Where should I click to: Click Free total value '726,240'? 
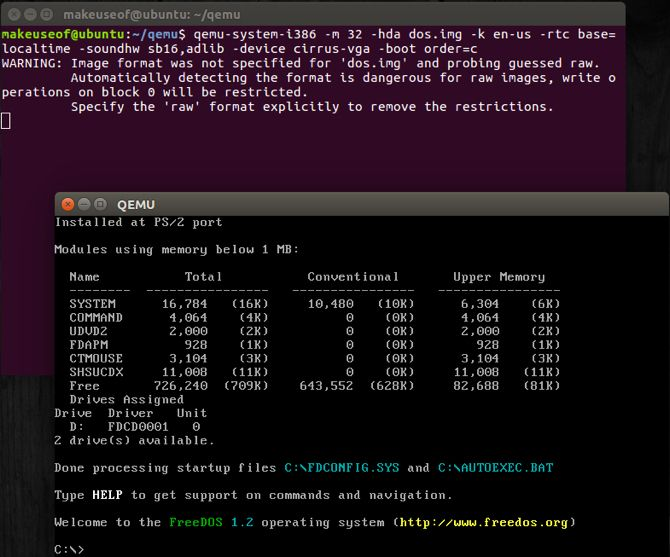pos(181,386)
